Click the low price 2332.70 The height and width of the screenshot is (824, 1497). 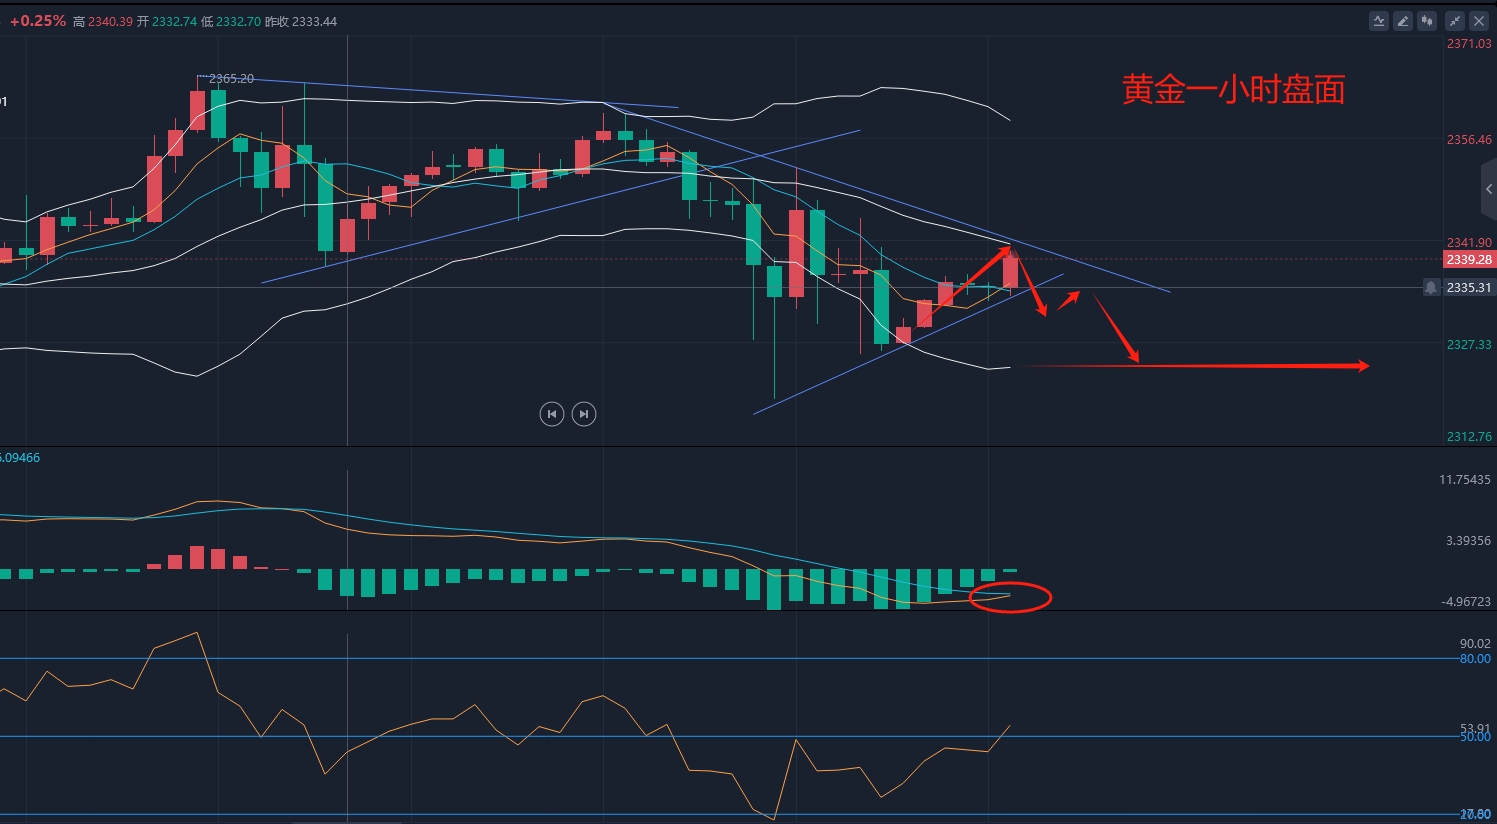[x=238, y=21]
